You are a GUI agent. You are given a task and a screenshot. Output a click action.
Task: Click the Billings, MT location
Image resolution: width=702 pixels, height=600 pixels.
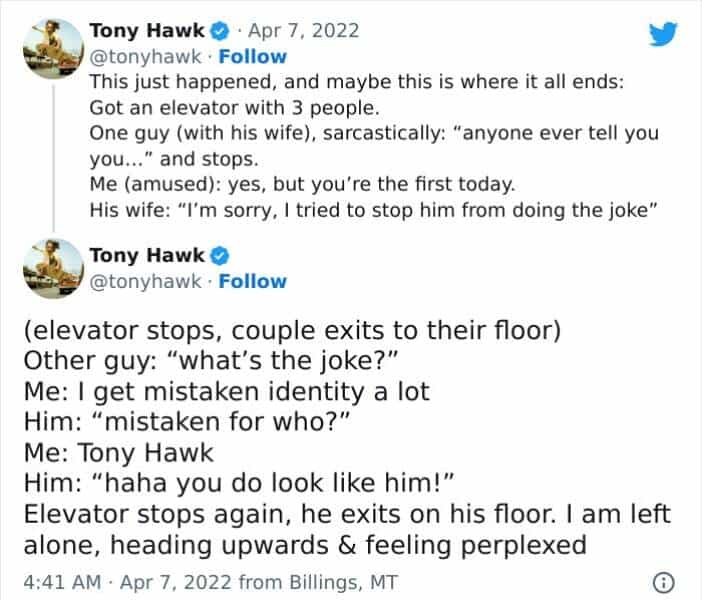point(339,579)
